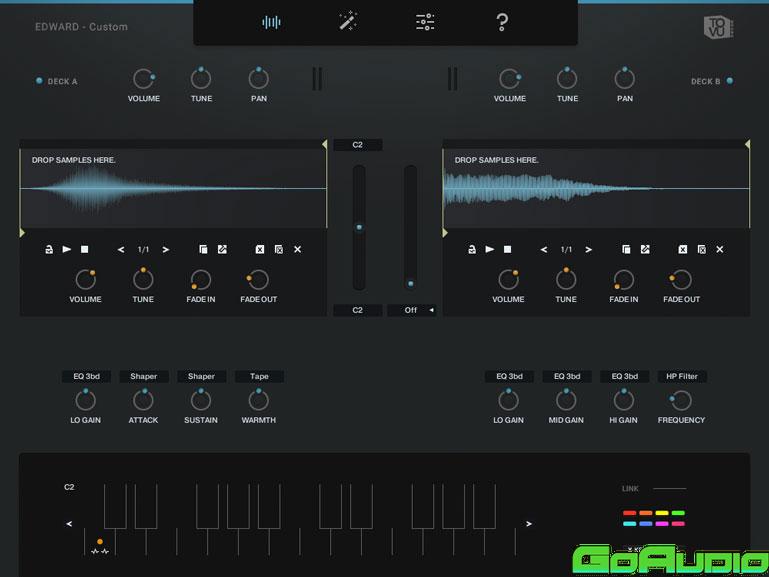Go to previous sample in right panel
769x577 pixels.
coord(544,249)
